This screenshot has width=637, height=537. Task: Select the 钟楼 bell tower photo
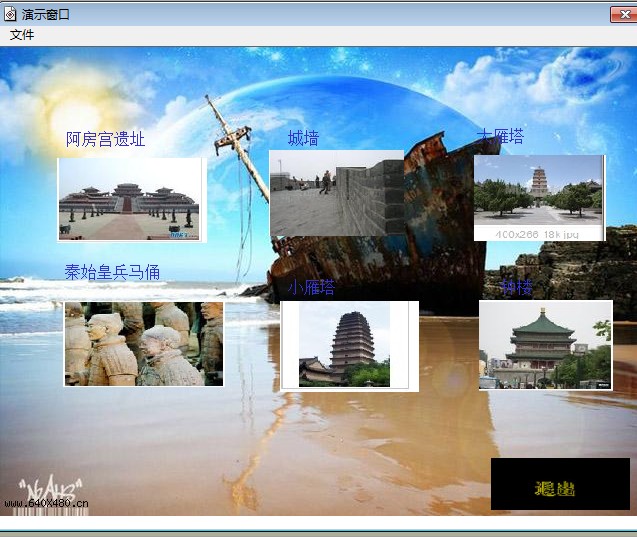[546, 345]
